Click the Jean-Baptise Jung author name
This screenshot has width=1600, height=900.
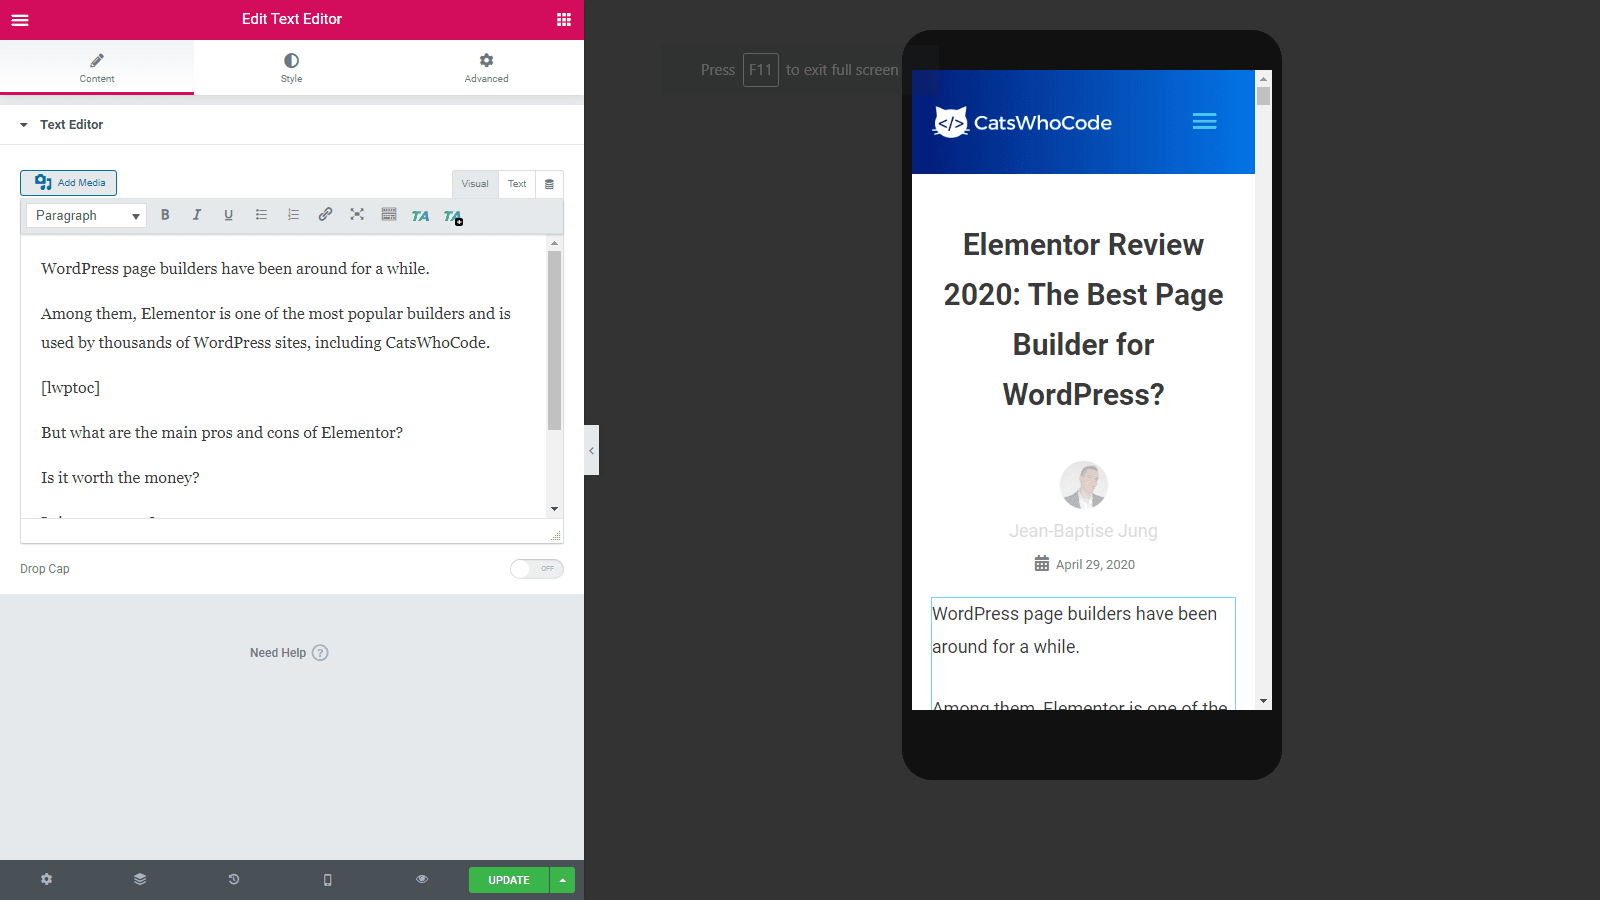pos(1083,531)
